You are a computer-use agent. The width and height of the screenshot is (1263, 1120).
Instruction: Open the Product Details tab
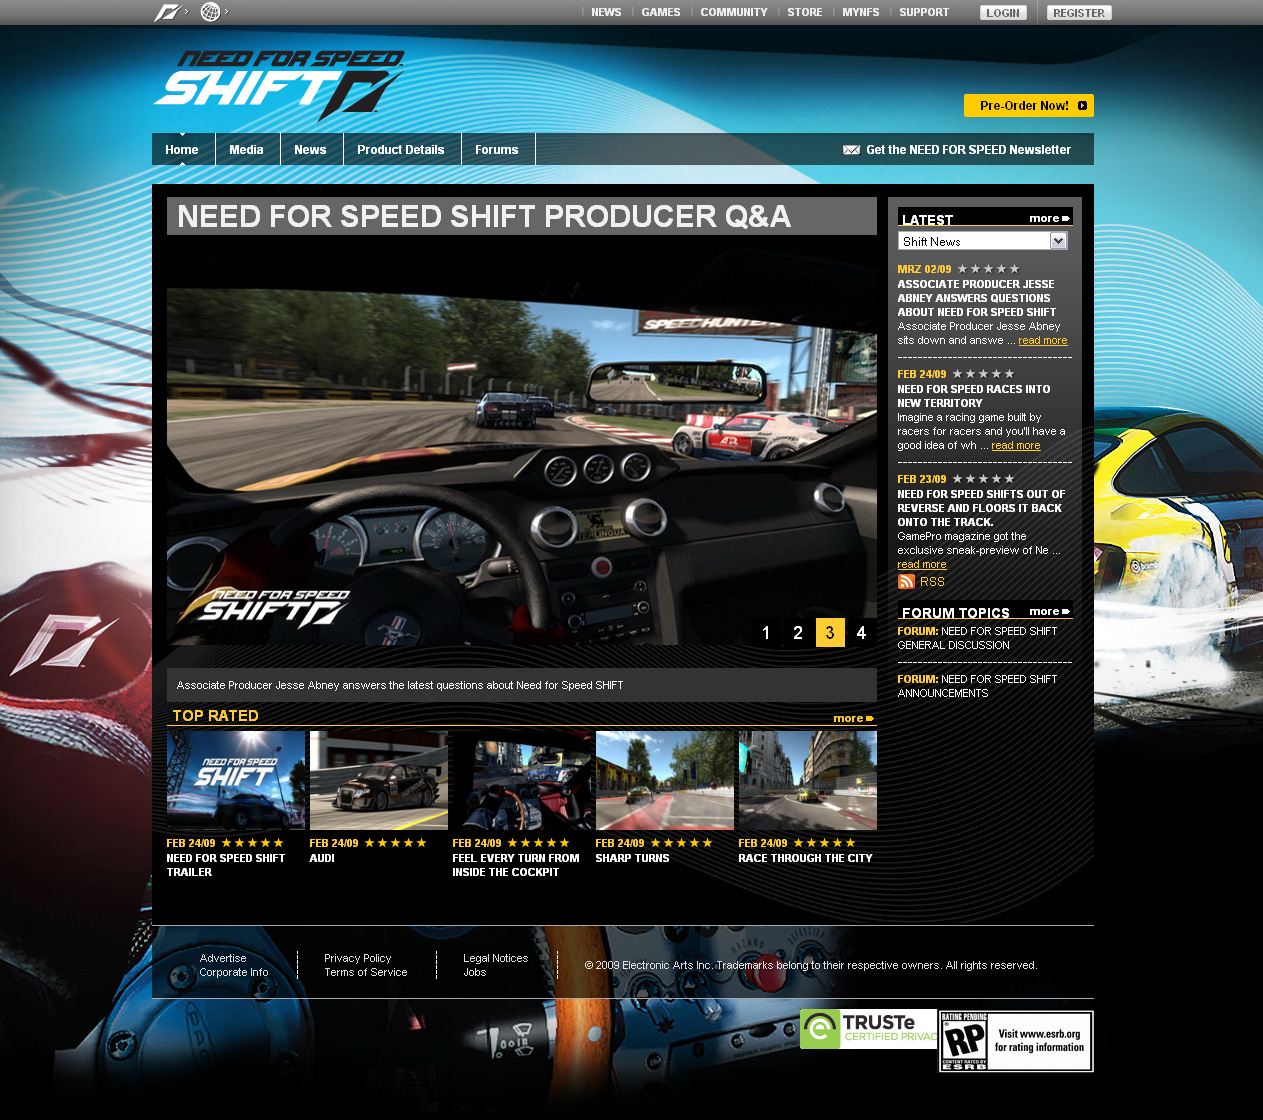(401, 150)
